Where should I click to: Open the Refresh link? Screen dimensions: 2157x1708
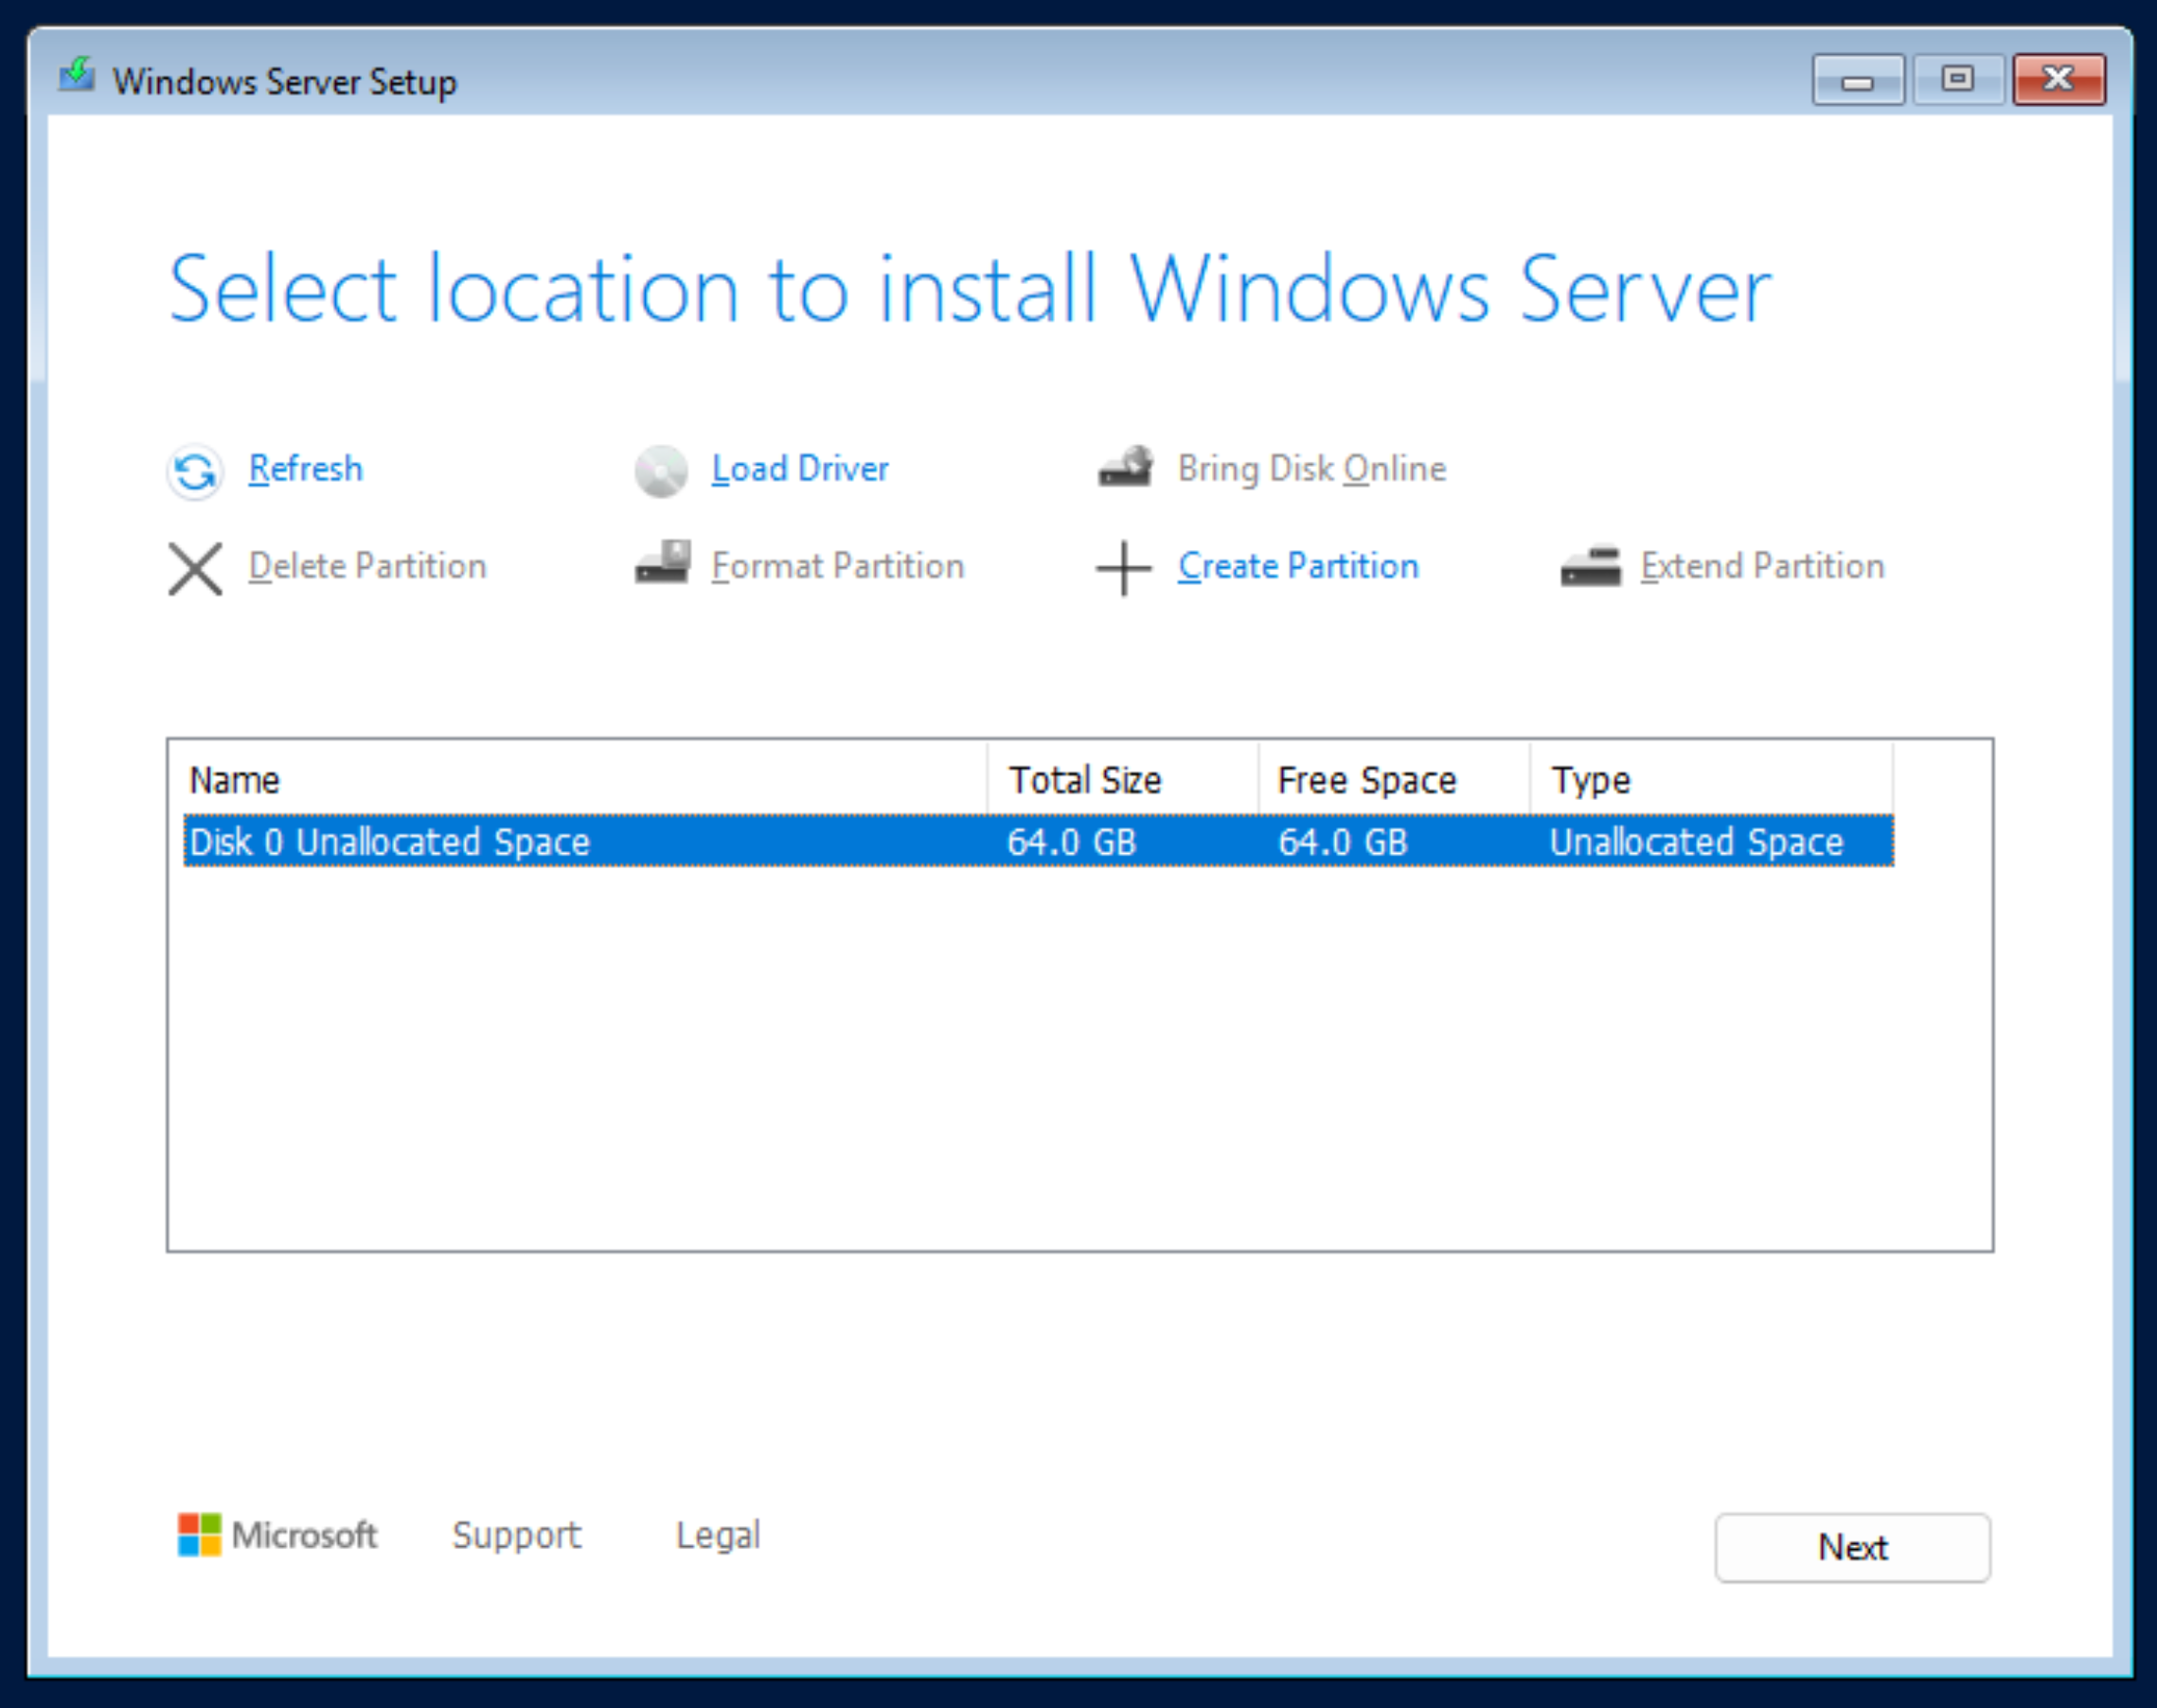(x=306, y=468)
